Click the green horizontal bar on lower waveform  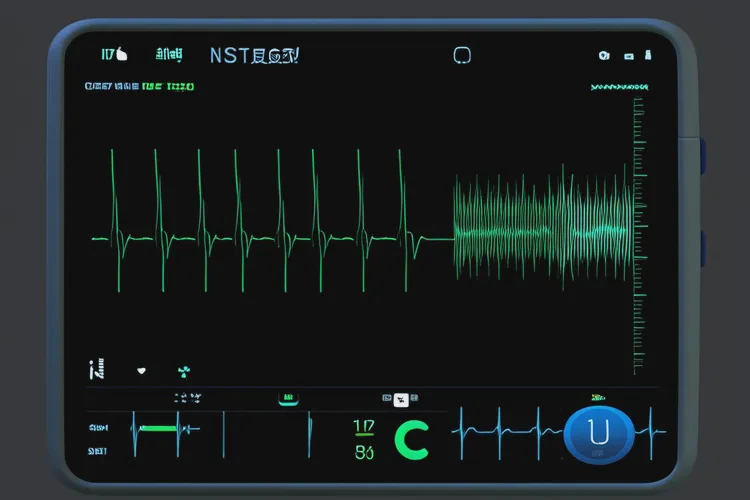[158, 428]
